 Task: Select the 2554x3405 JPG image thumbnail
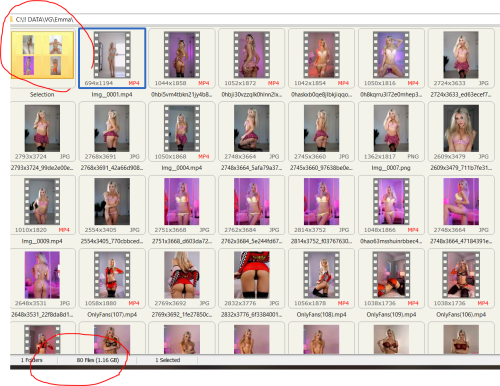(x=112, y=202)
